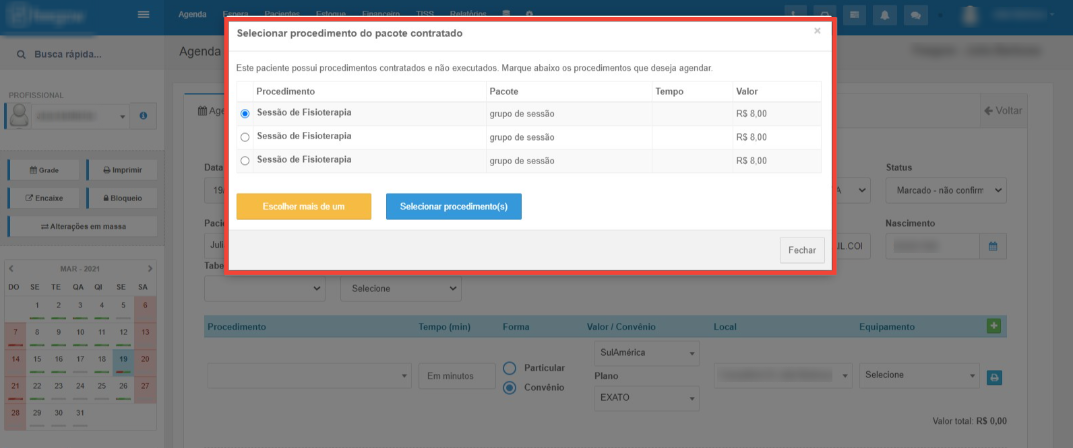The height and width of the screenshot is (448, 1073).
Task: Click the Encaixe button
Action: coord(44,198)
